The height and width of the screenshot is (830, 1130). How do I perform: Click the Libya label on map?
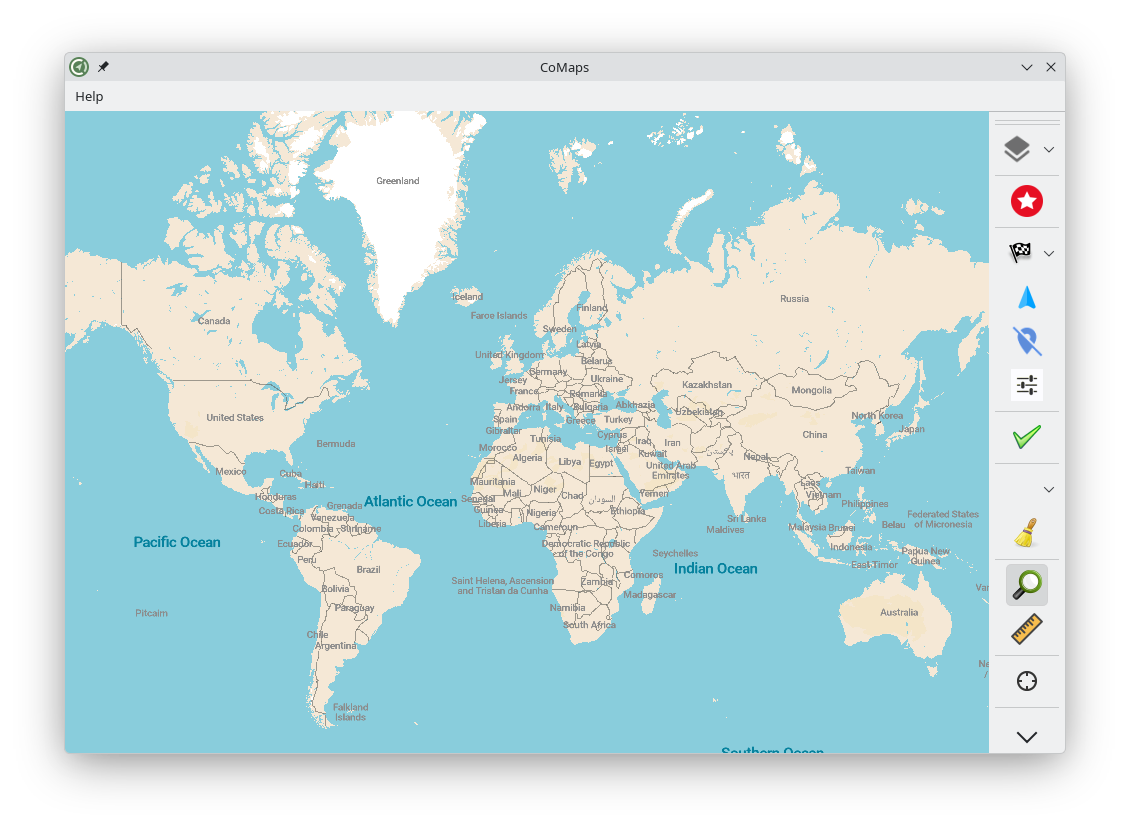coord(569,462)
